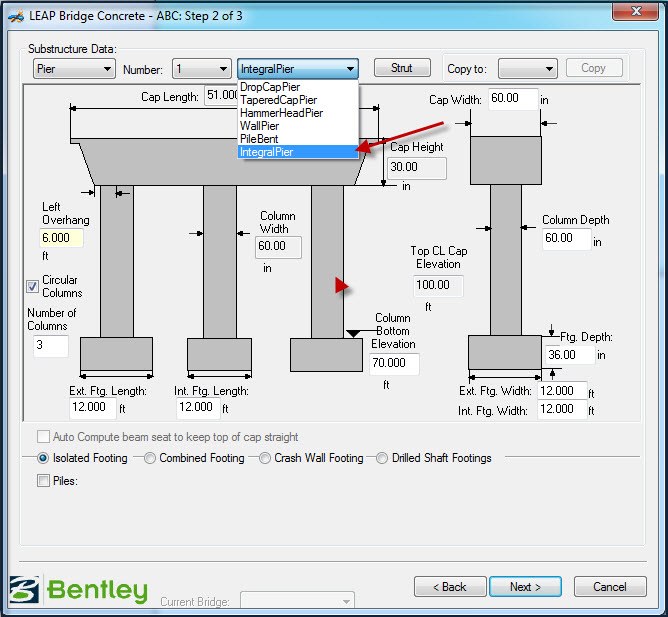
Task: Click the black column bottom elevation marker
Action: pyautogui.click(x=353, y=333)
